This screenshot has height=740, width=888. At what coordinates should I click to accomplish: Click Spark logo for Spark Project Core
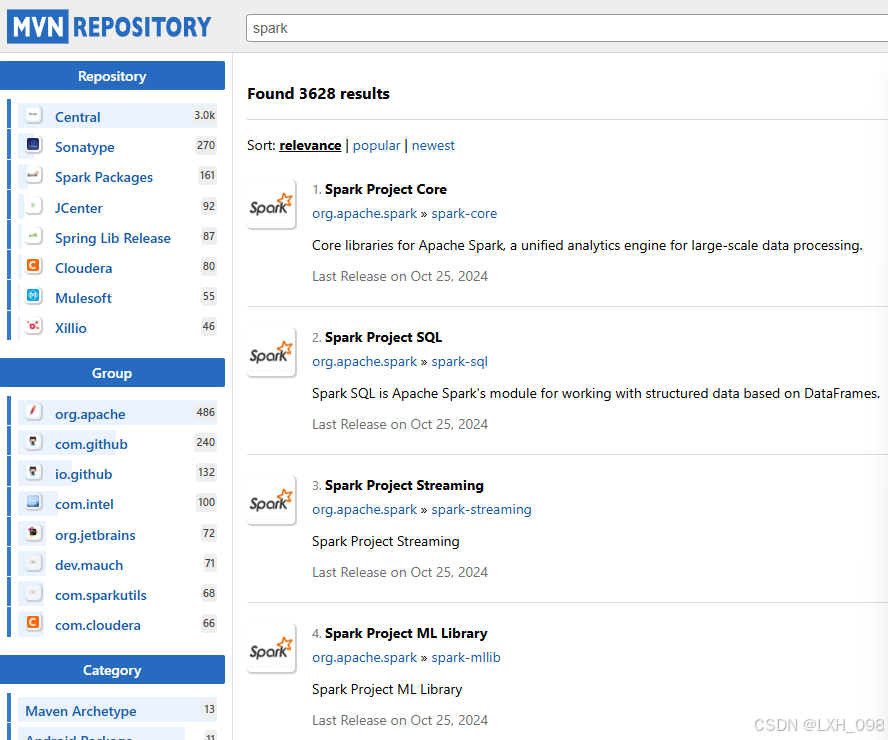pyautogui.click(x=271, y=204)
